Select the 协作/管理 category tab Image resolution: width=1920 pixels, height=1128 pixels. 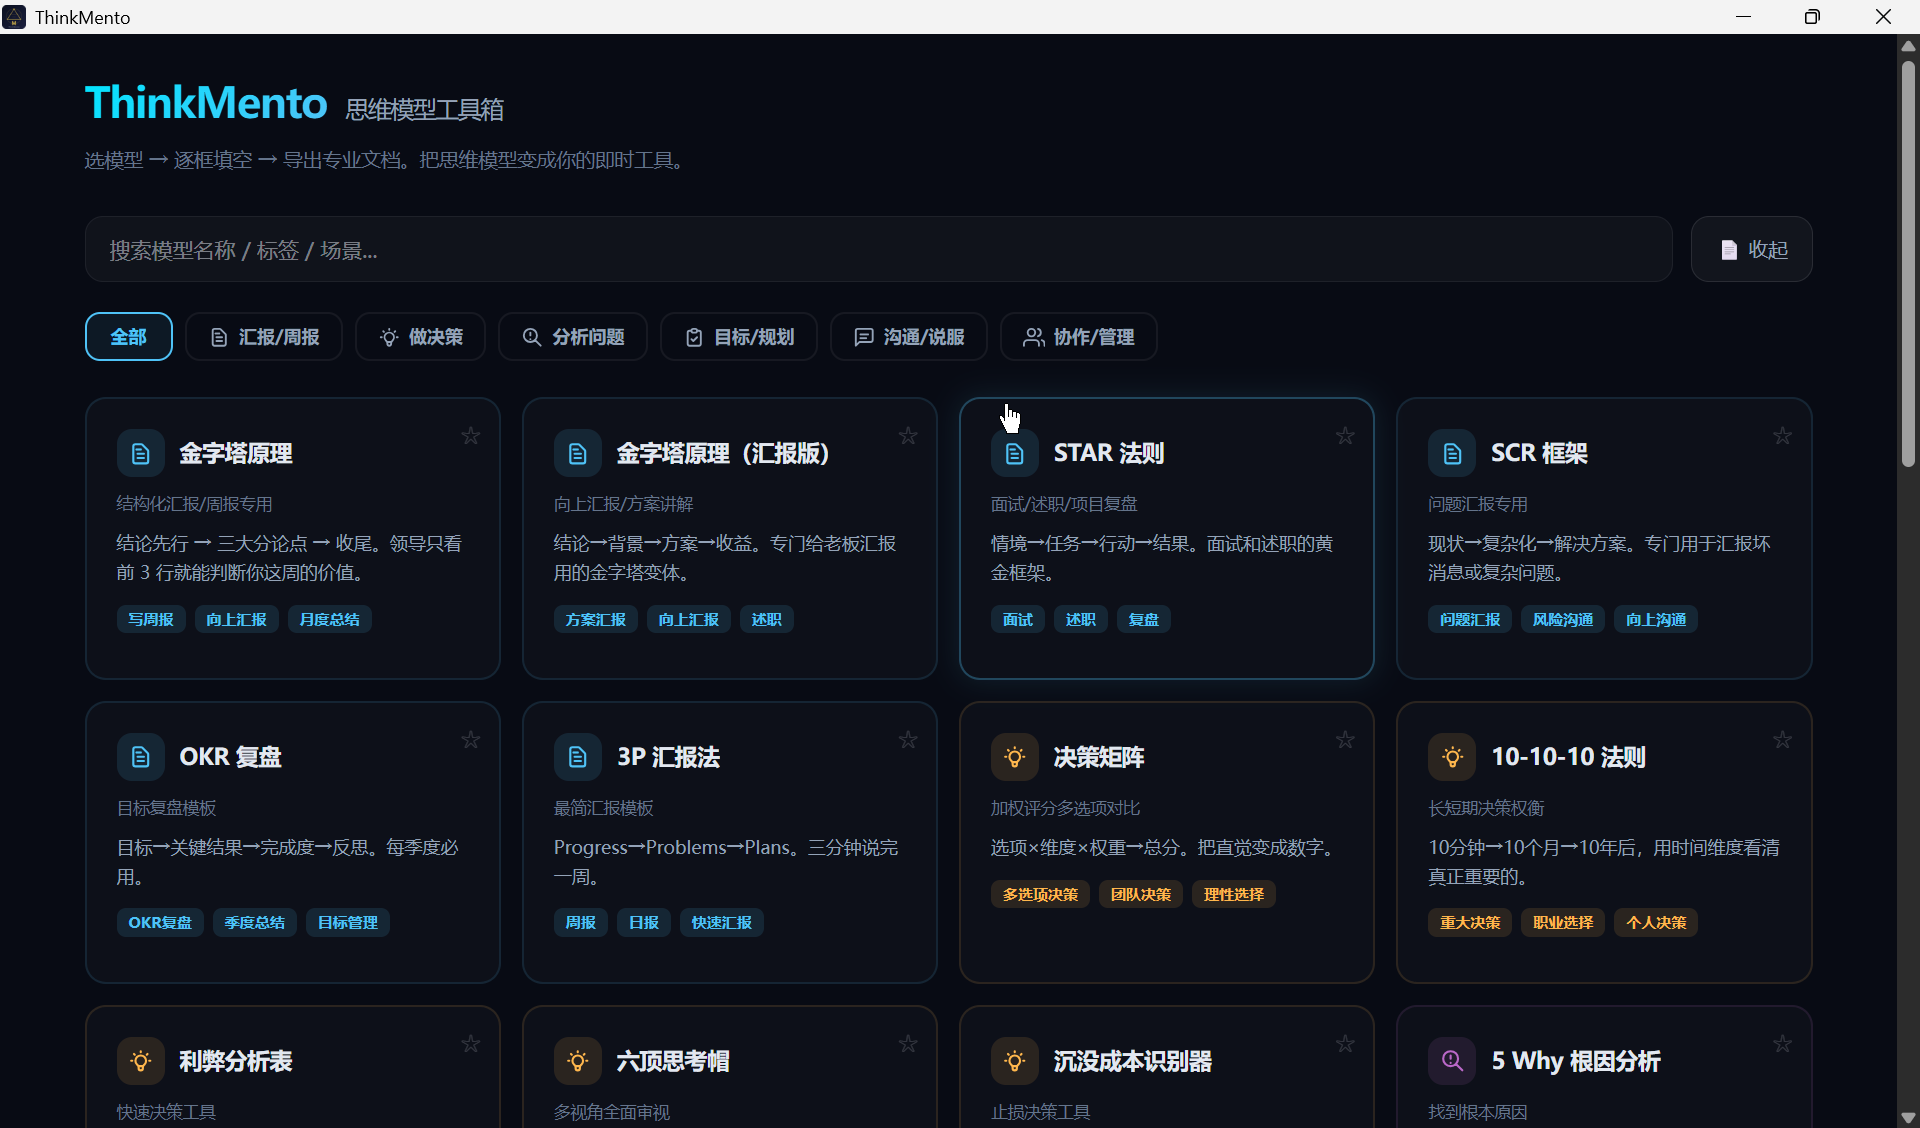pyautogui.click(x=1079, y=337)
